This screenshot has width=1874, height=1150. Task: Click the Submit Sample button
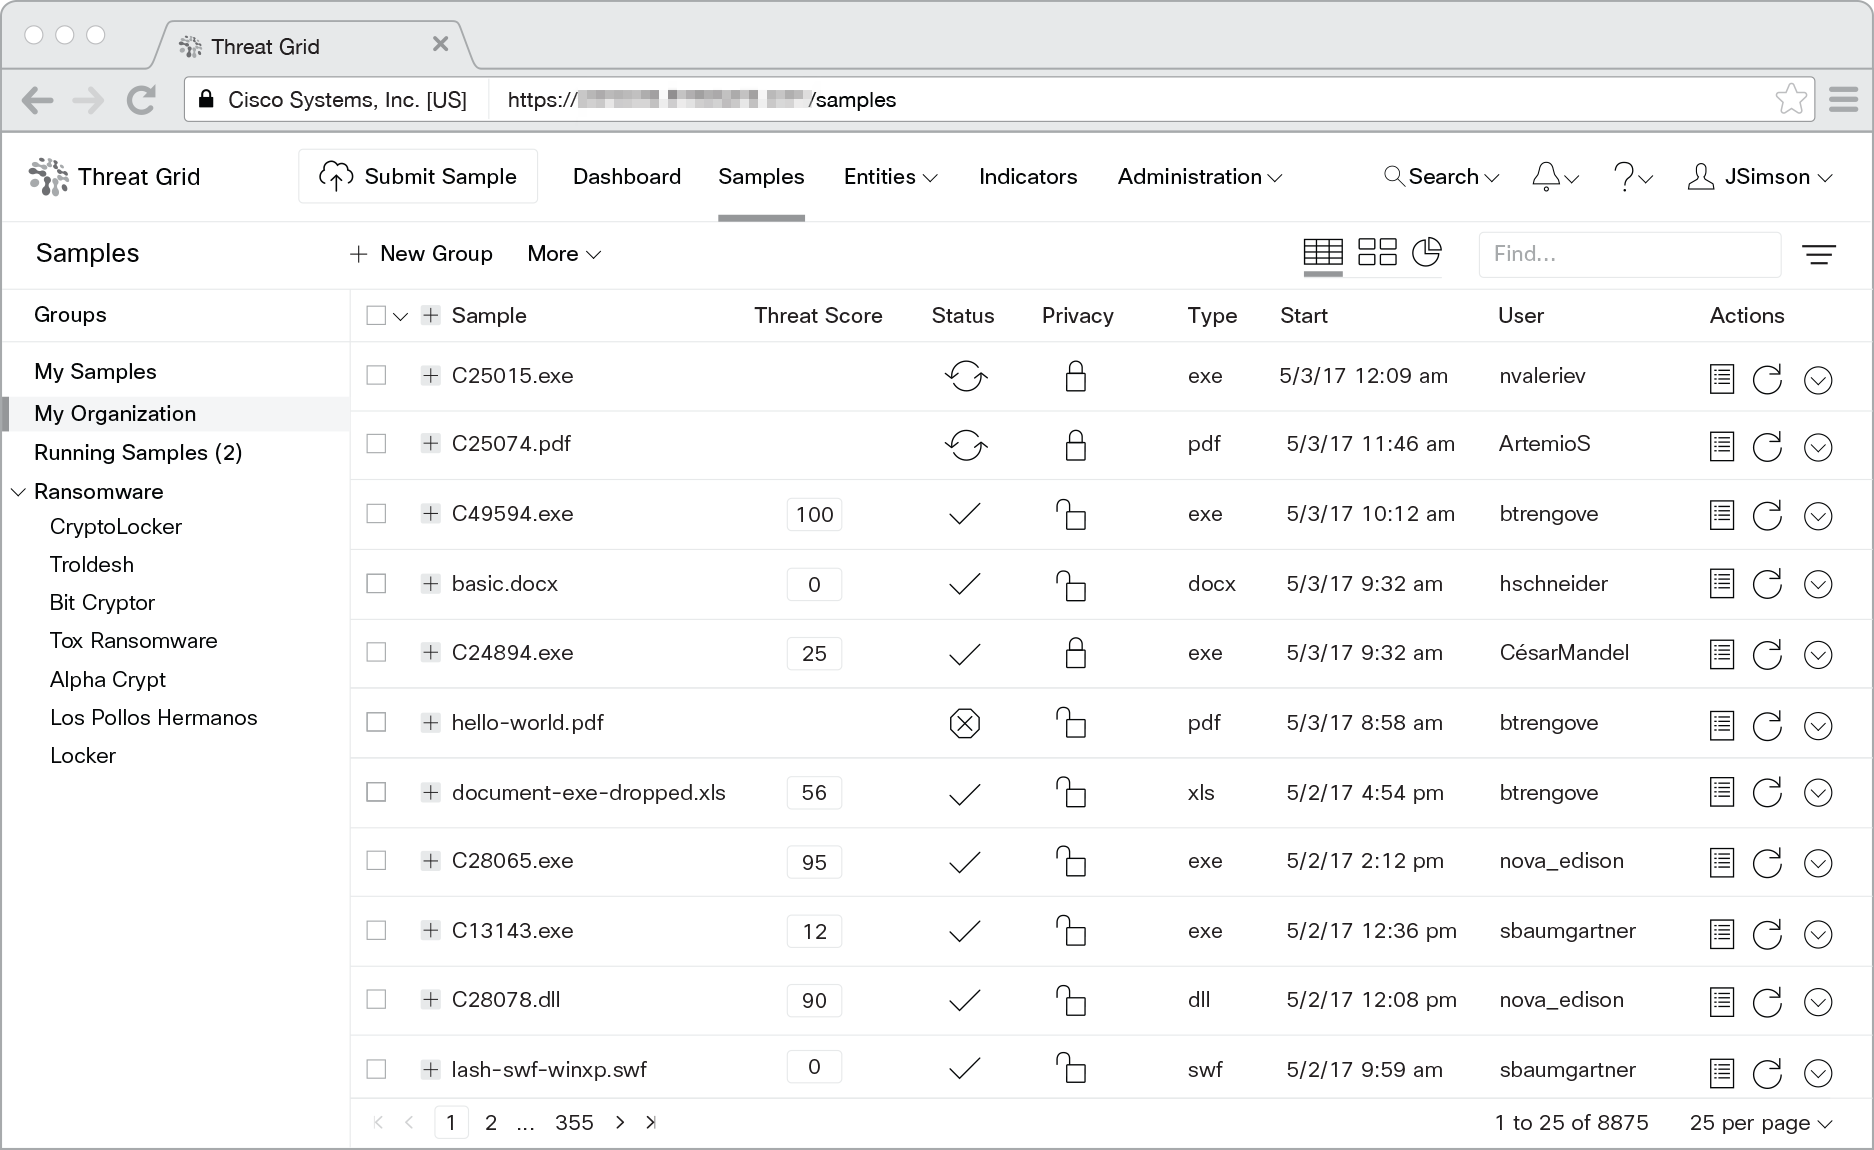tap(418, 177)
